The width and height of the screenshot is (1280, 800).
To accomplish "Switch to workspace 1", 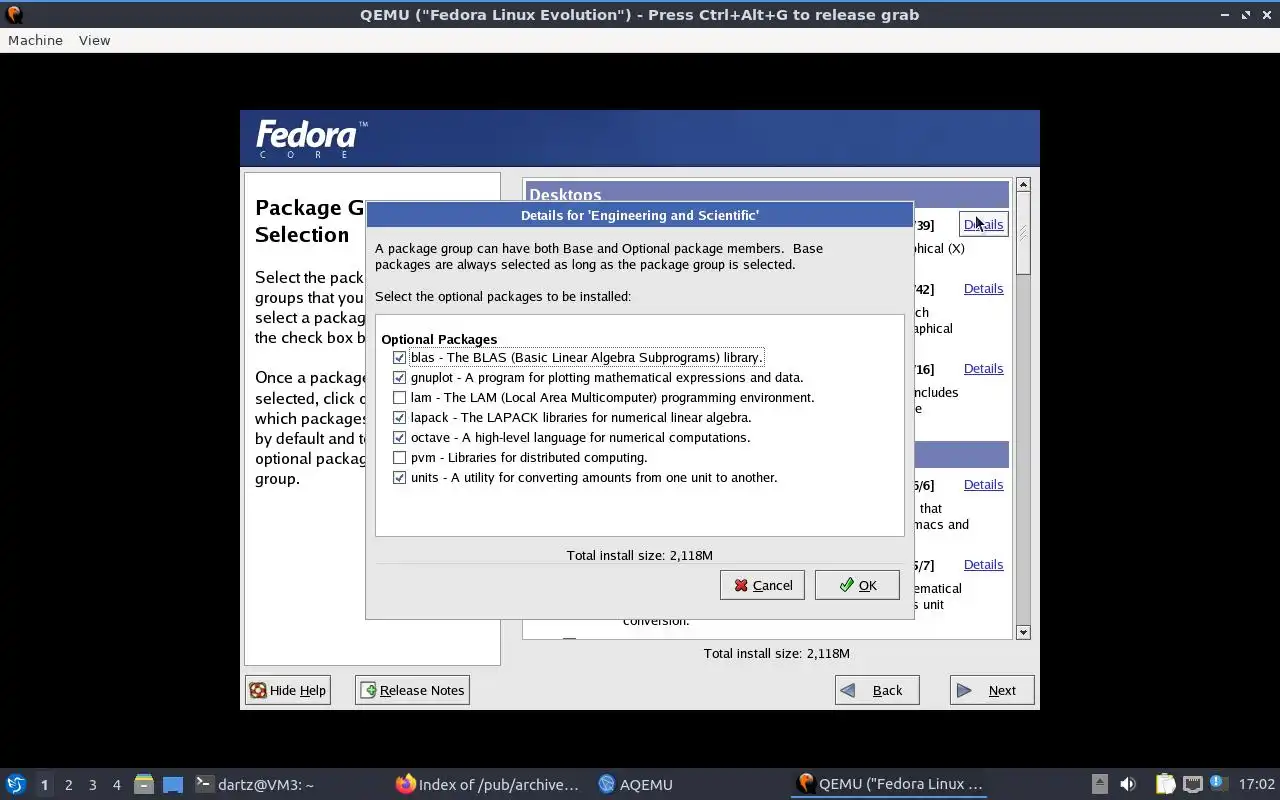I will point(44,785).
